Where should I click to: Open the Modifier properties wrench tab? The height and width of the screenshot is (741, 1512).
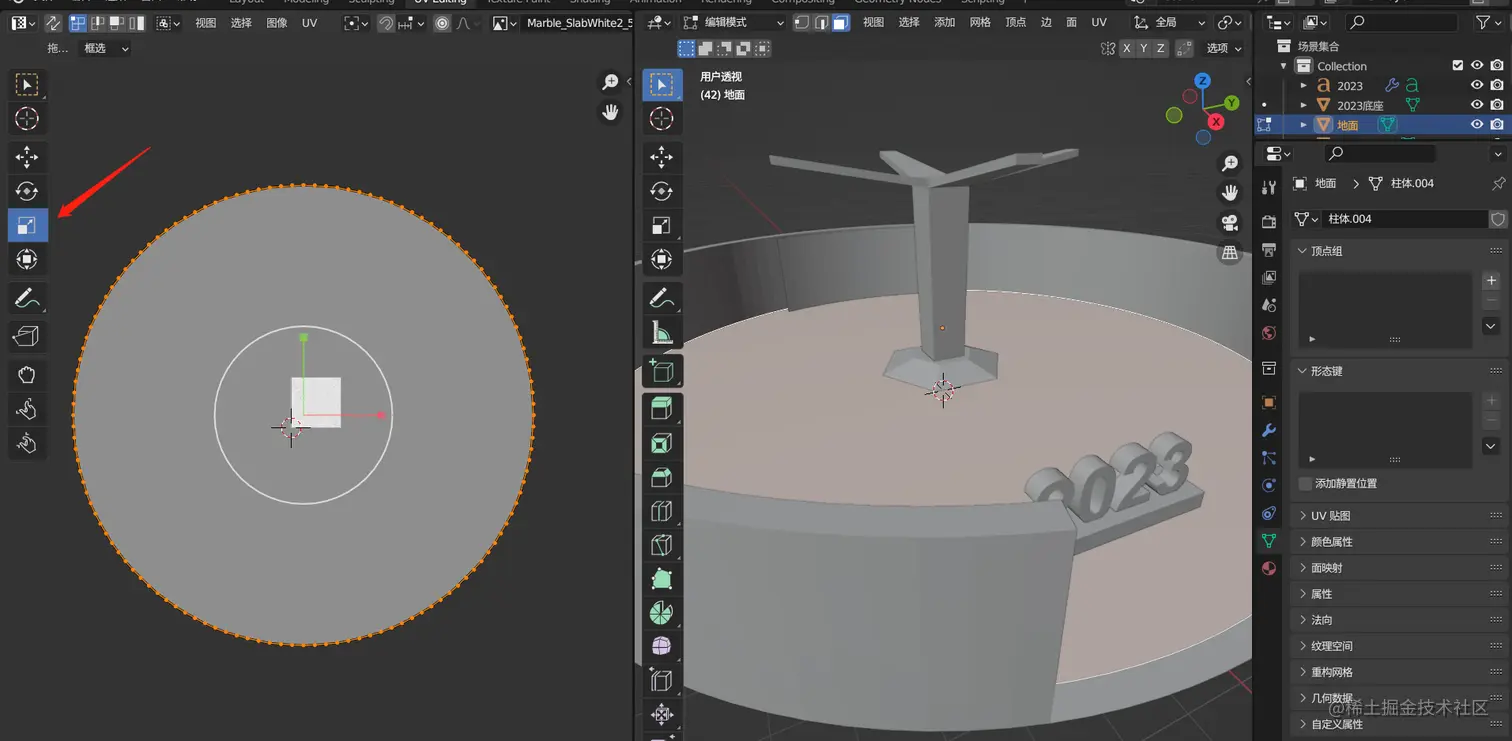(x=1269, y=430)
